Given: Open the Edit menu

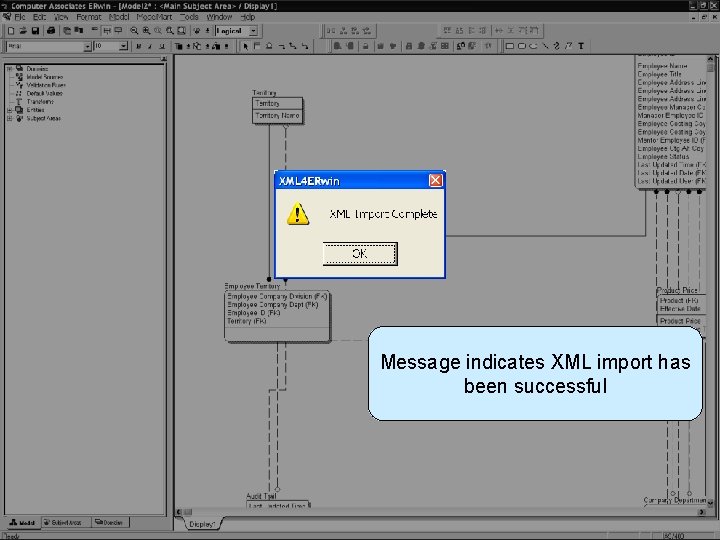Looking at the screenshot, I should (39, 17).
